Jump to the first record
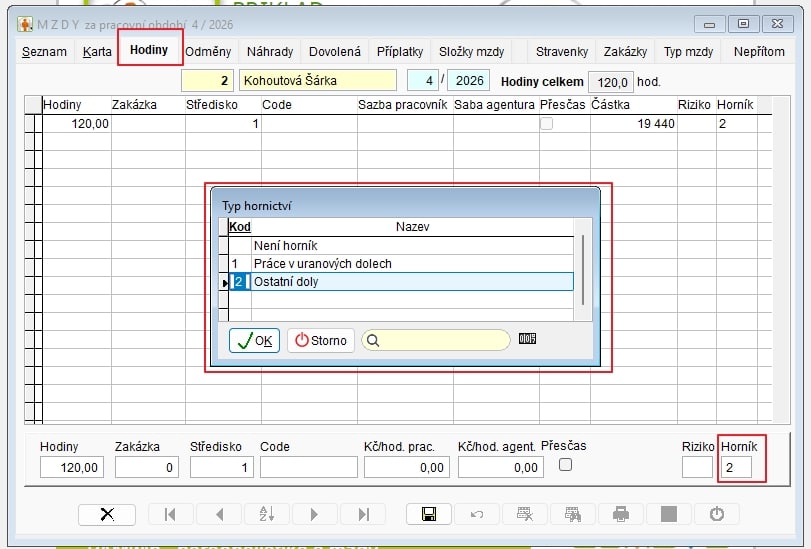The height and width of the screenshot is (549, 811). coord(171,514)
